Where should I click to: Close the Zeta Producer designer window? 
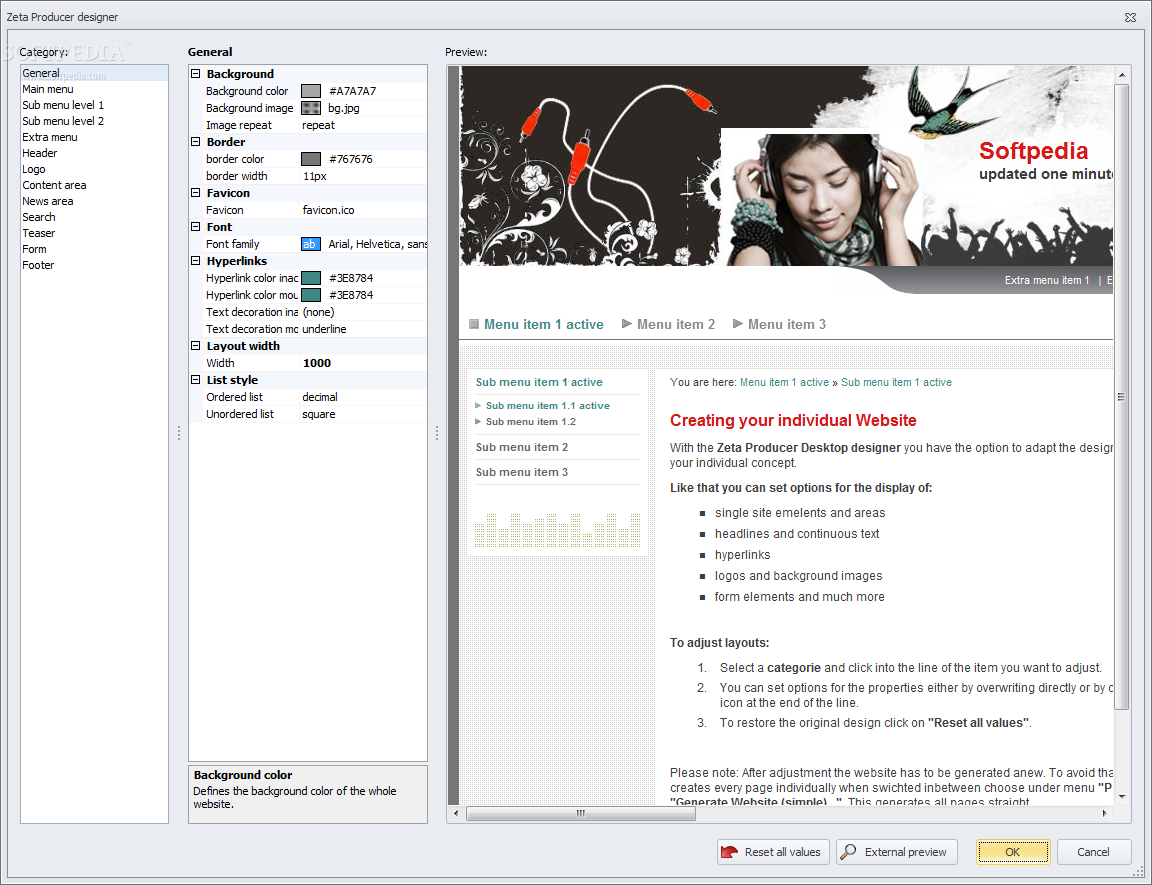click(1130, 17)
